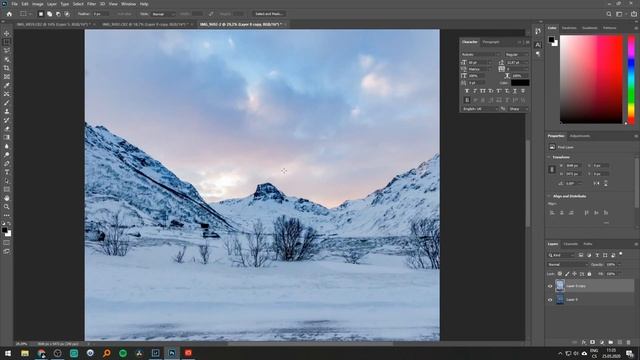Toggle the layer filter on/off switch
Image resolution: width=640 pixels, height=360 pixels.
tap(621, 254)
